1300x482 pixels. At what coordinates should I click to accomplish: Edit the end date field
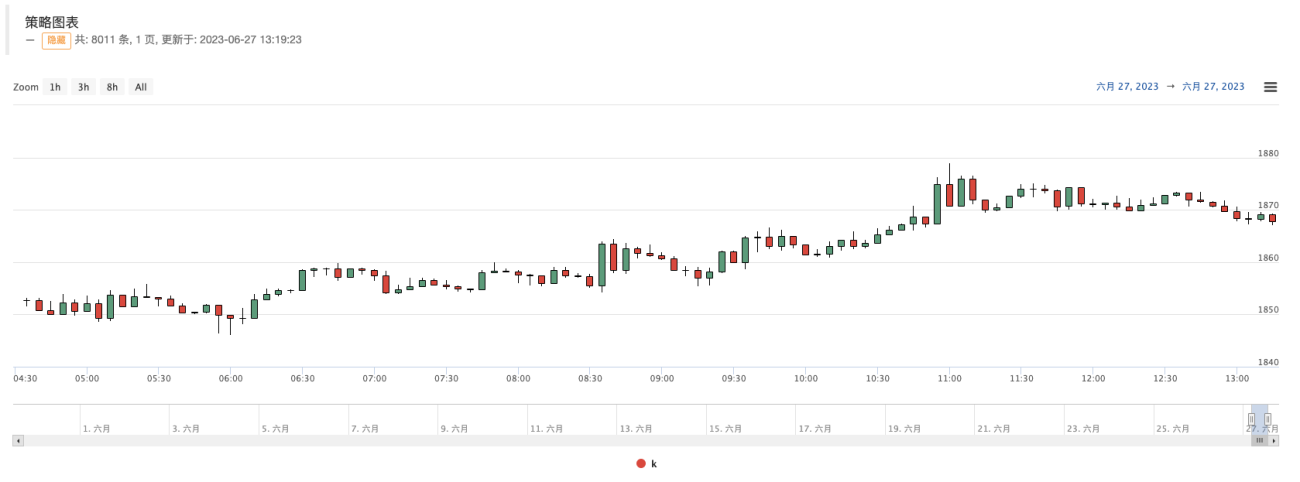pyautogui.click(x=1213, y=87)
